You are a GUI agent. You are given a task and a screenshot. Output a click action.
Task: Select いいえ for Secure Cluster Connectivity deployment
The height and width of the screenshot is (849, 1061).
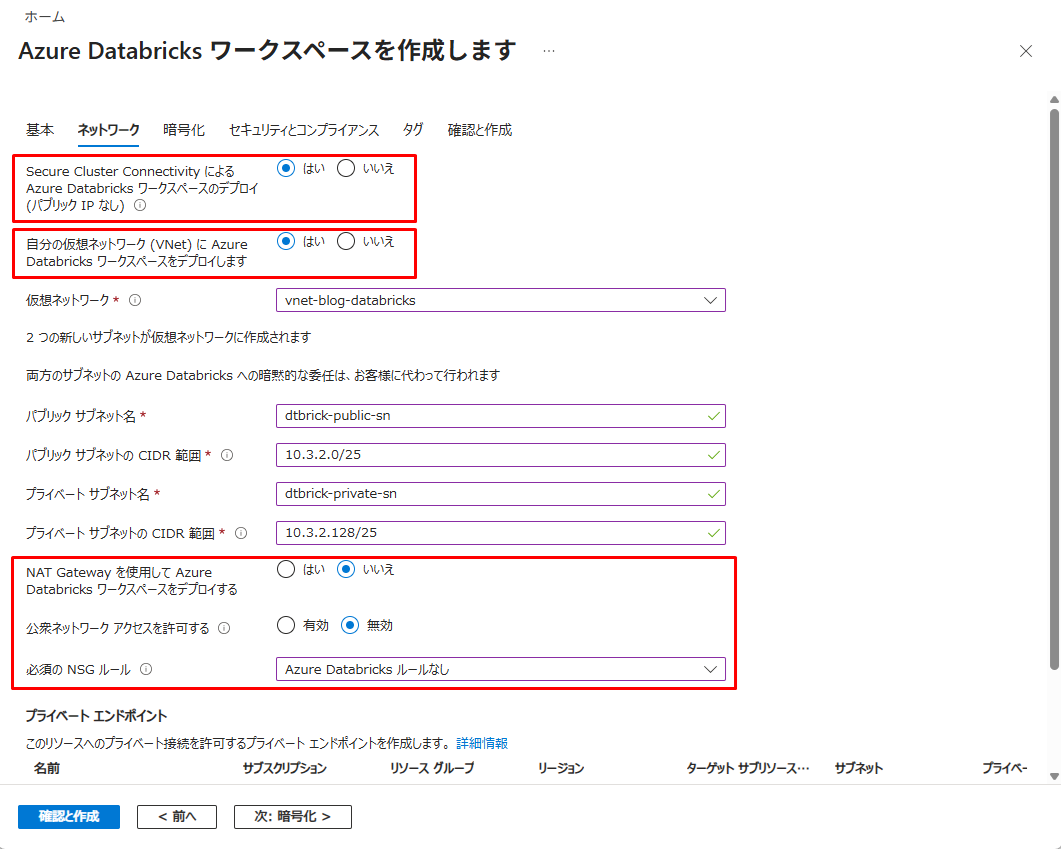(x=346, y=168)
